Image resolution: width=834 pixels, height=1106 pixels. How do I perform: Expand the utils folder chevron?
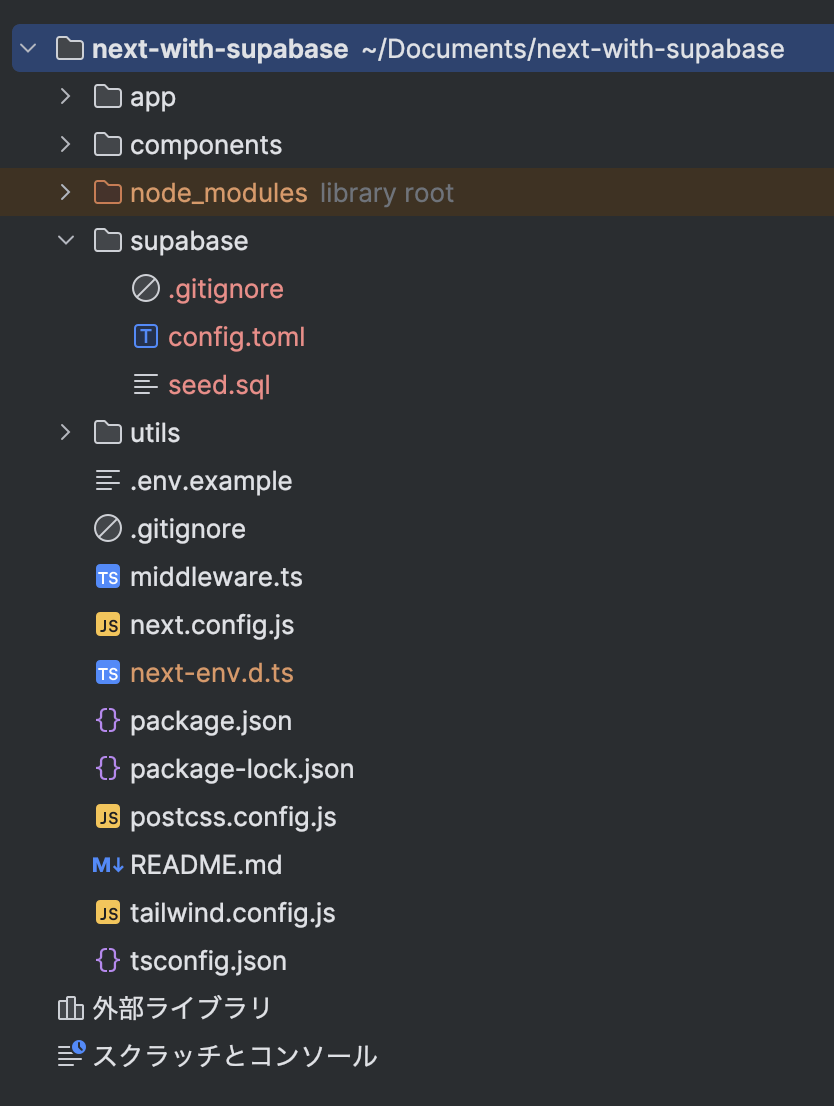pos(66,432)
